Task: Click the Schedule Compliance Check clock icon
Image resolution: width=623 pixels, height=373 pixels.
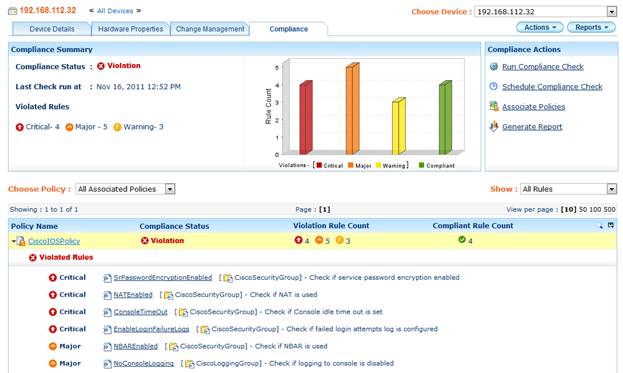Action: pyautogui.click(x=493, y=86)
